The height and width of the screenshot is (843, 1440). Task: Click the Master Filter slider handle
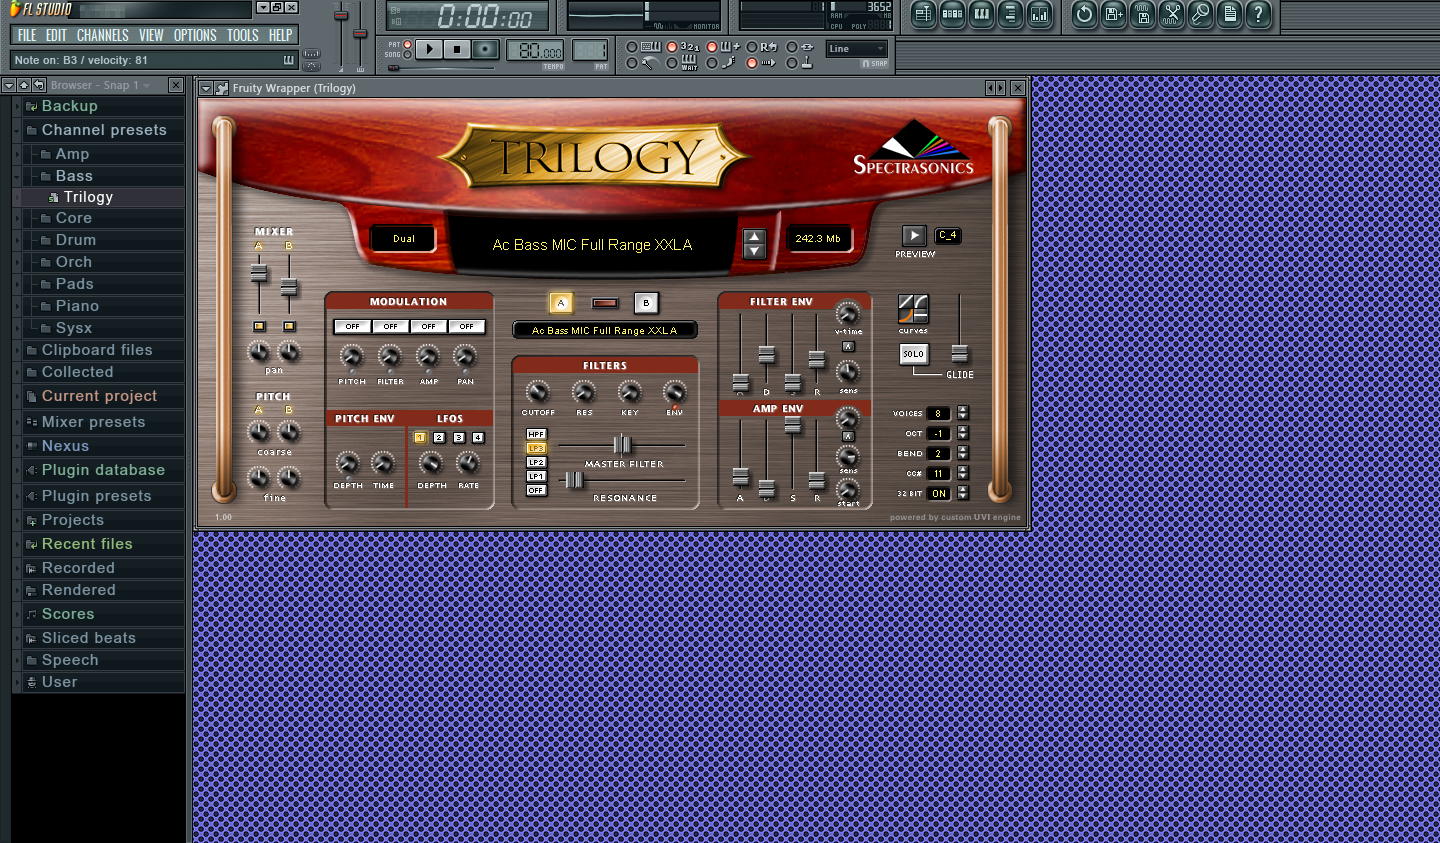622,444
